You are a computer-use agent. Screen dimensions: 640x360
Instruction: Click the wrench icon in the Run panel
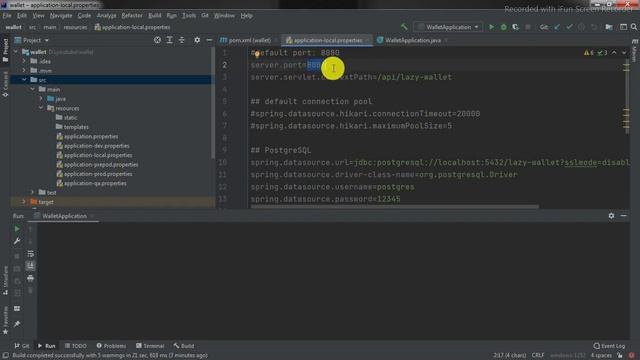pyautogui.click(x=17, y=241)
